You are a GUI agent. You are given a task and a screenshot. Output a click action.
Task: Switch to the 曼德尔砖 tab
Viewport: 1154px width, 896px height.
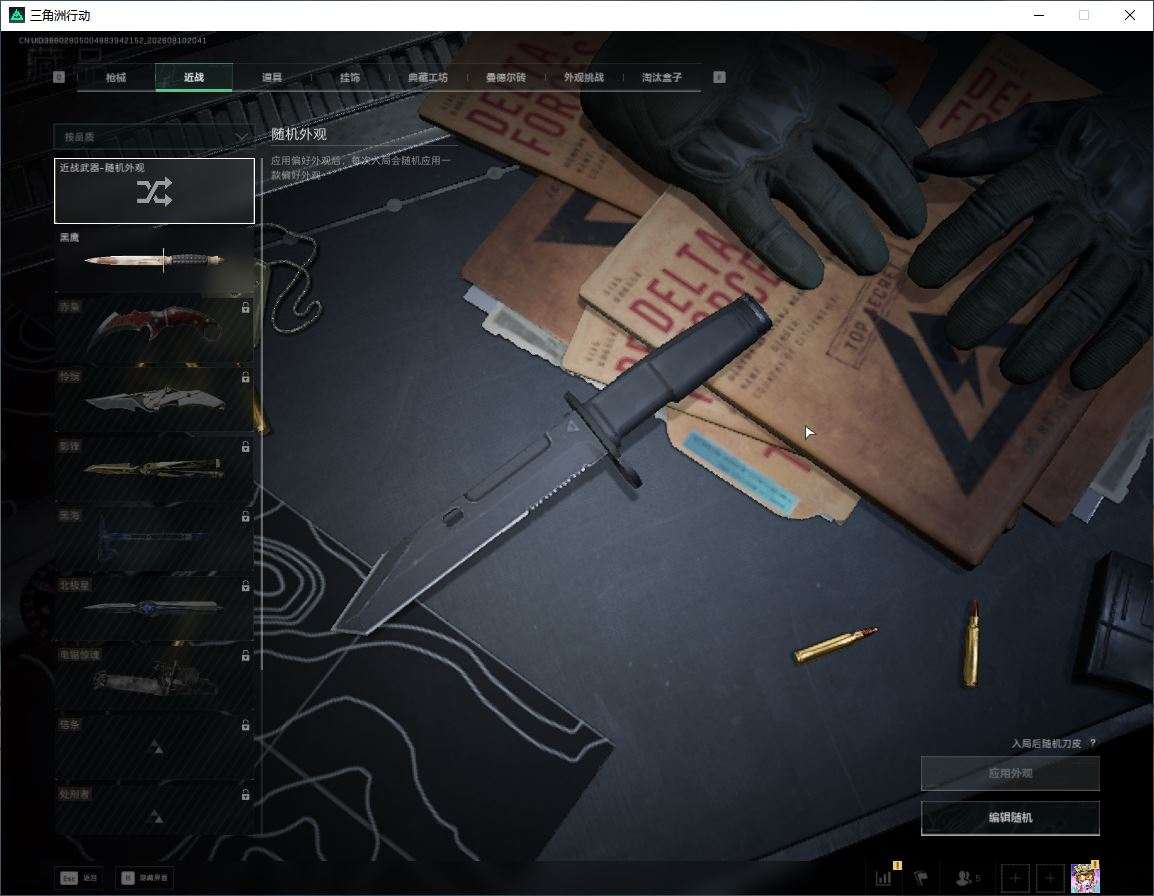[x=506, y=77]
